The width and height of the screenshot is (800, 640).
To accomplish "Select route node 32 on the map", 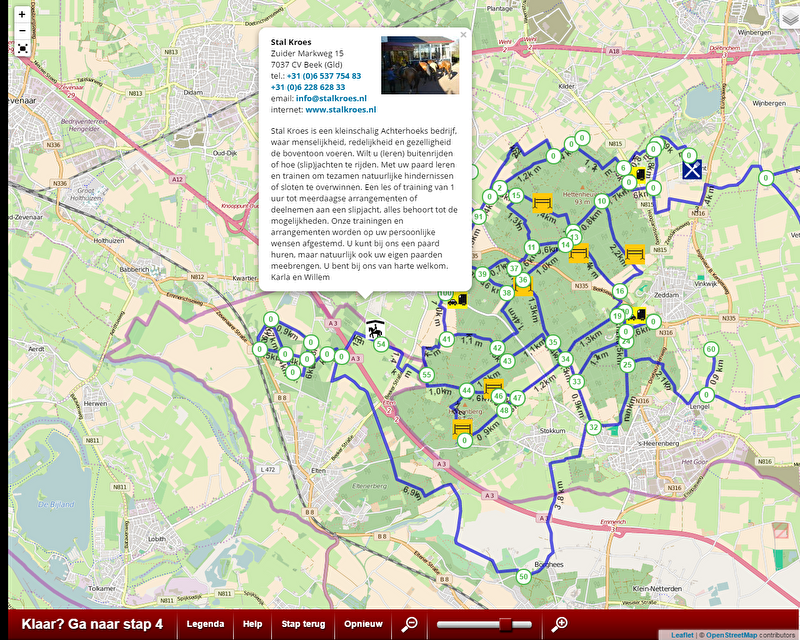I will coord(593,428).
